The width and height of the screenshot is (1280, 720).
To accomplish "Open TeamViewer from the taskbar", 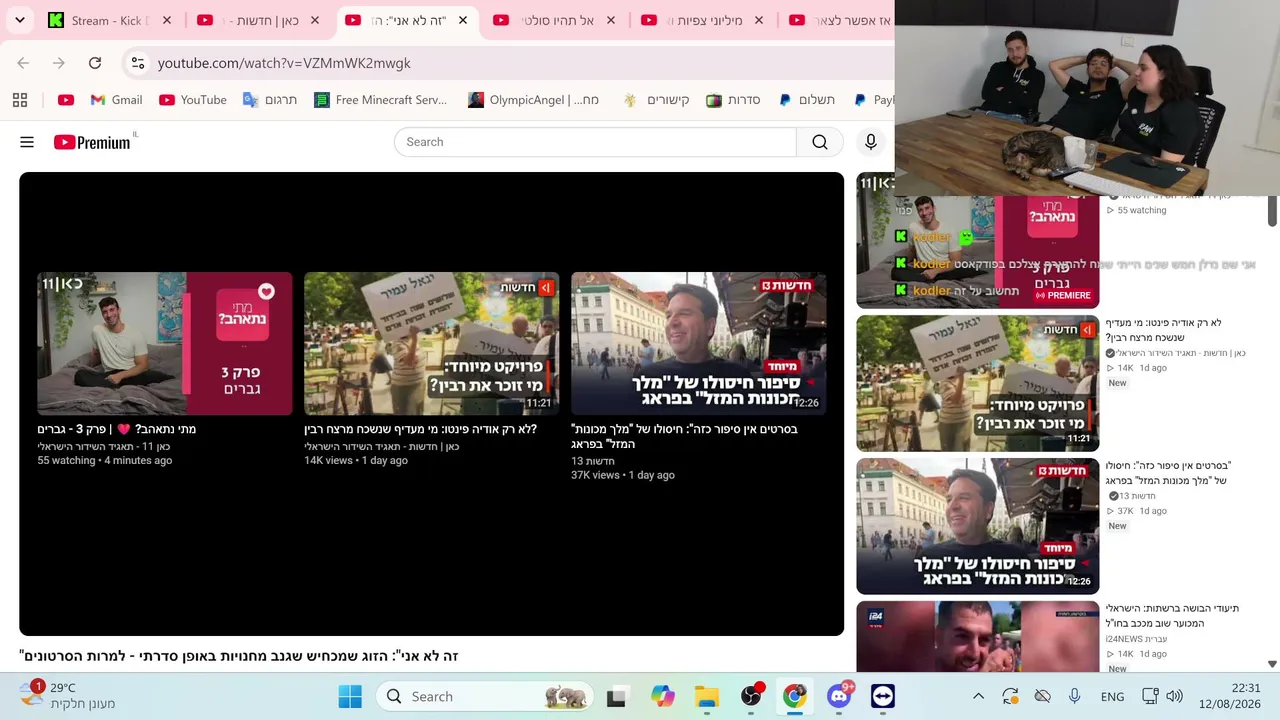I will 883,697.
